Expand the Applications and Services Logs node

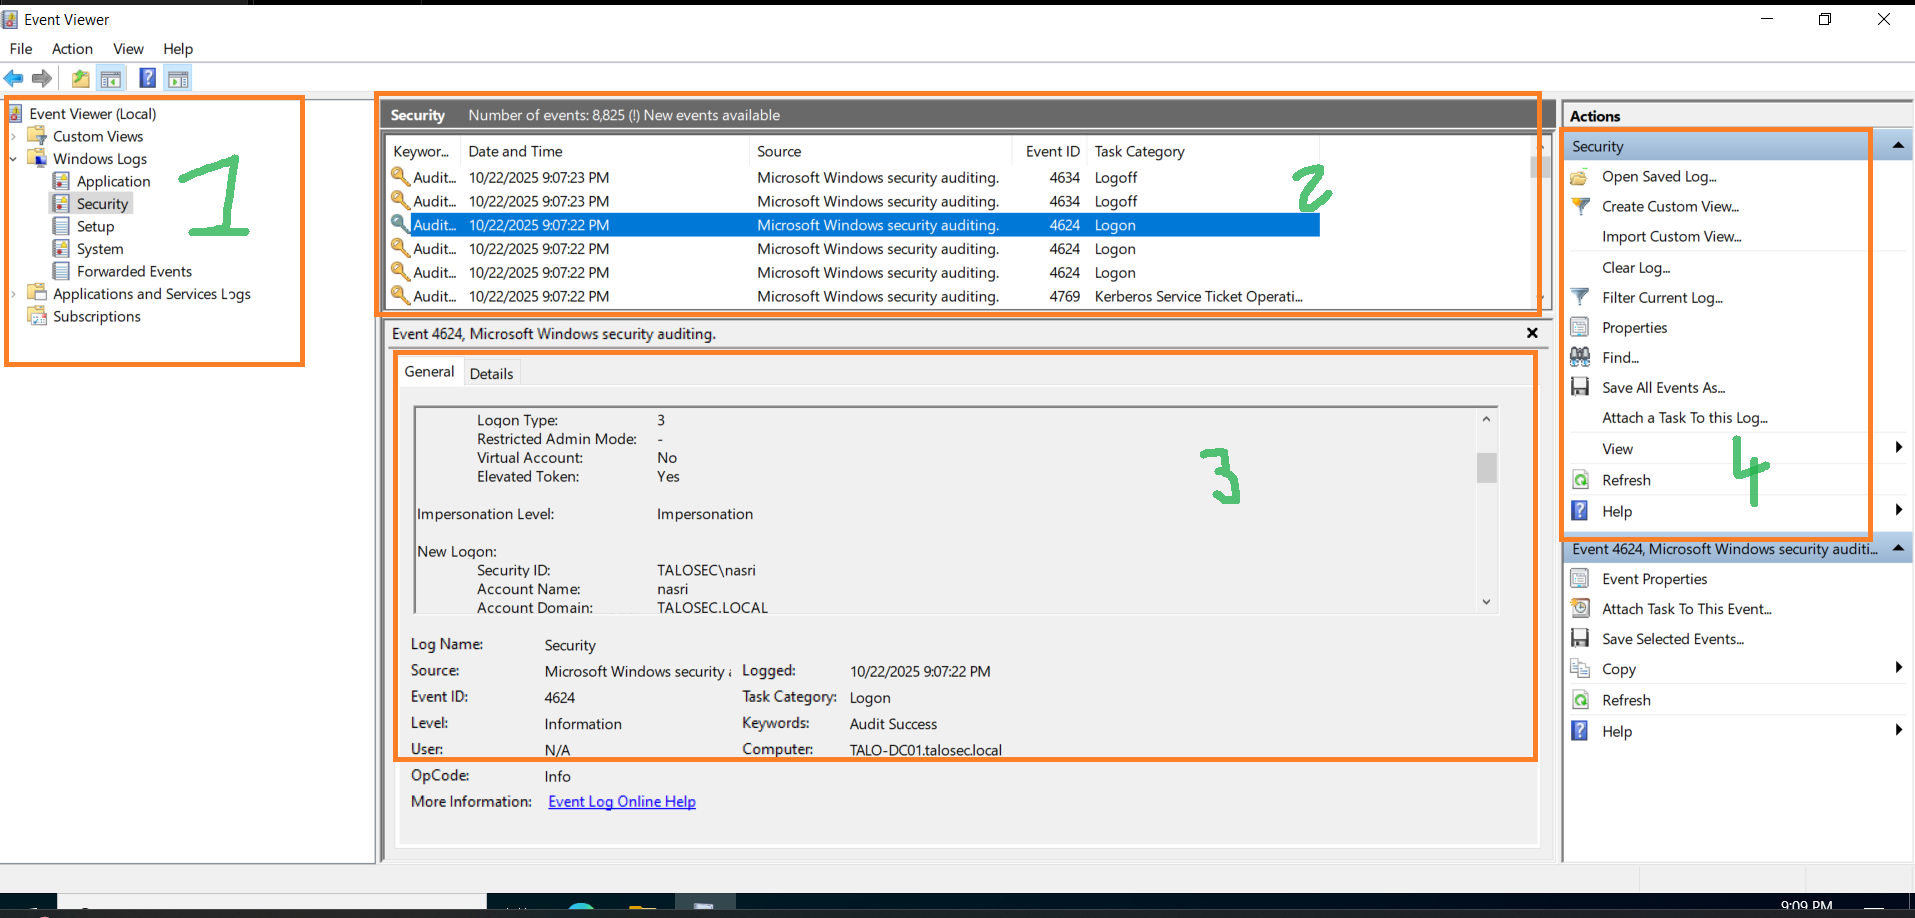pyautogui.click(x=13, y=294)
